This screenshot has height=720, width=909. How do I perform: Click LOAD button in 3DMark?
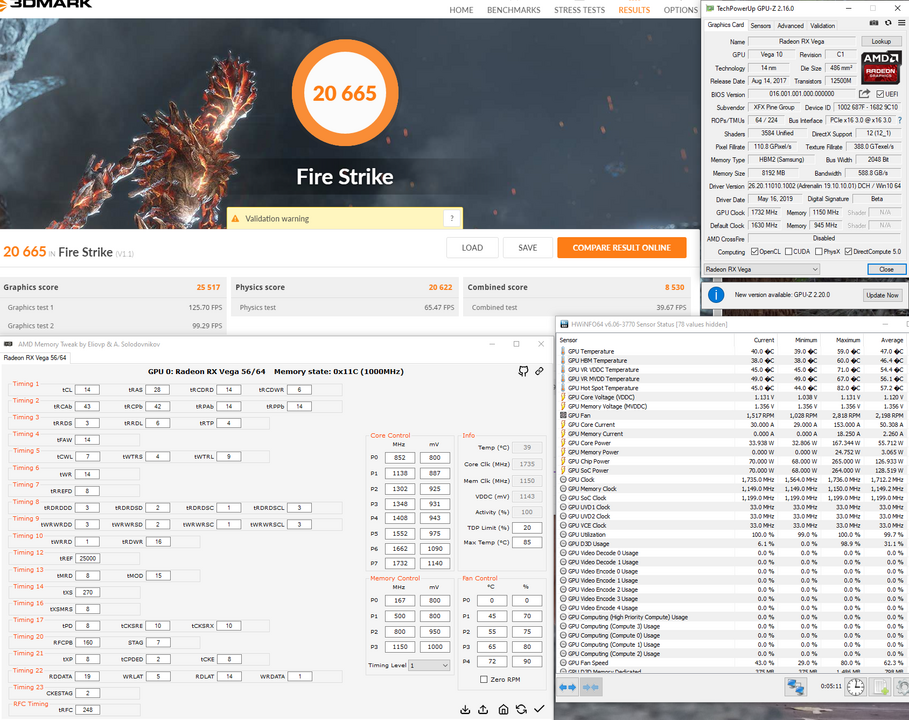click(472, 248)
